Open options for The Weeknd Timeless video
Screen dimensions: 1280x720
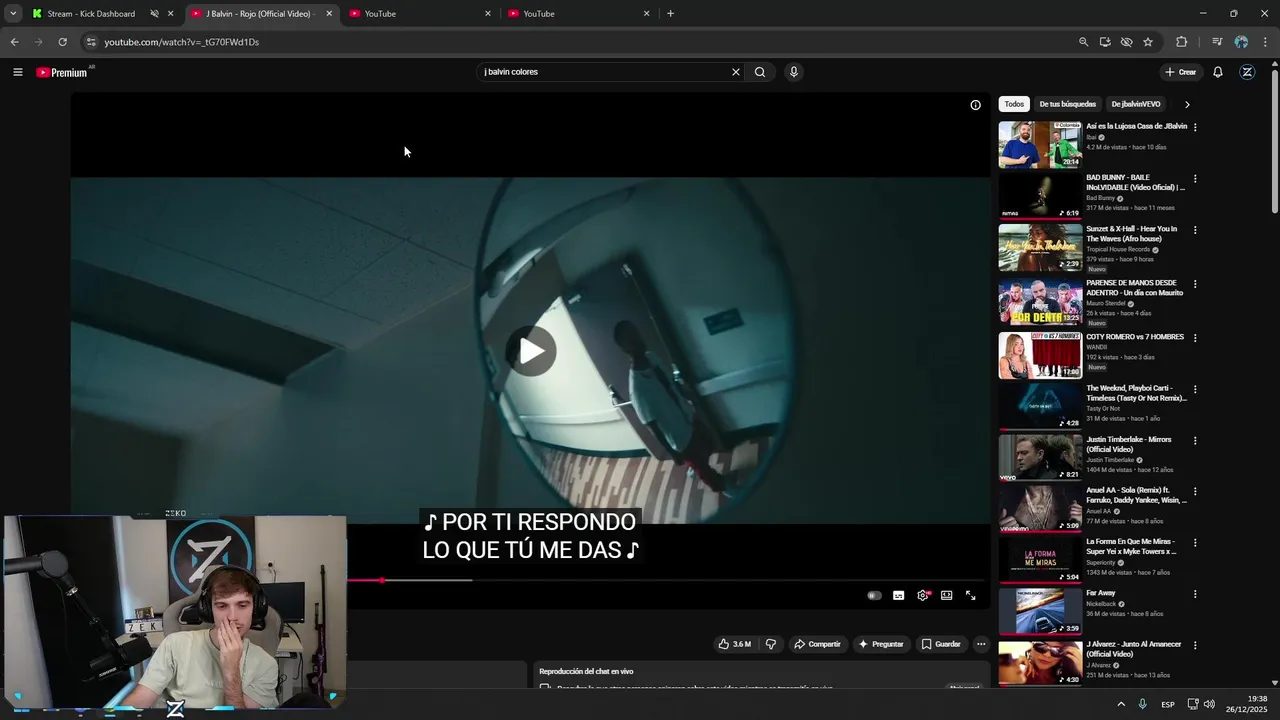[x=1195, y=389]
